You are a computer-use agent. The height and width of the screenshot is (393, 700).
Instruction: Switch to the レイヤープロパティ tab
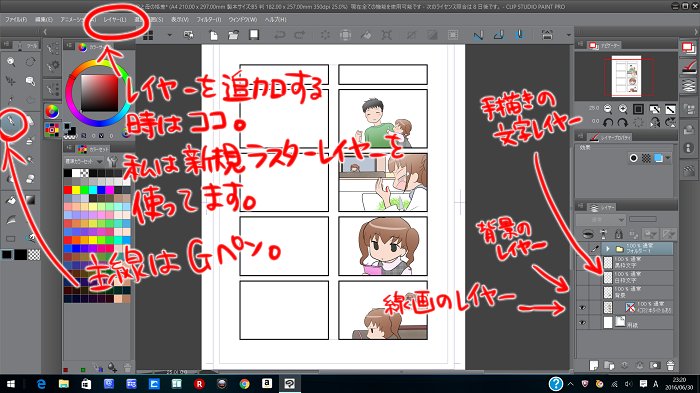click(x=610, y=138)
